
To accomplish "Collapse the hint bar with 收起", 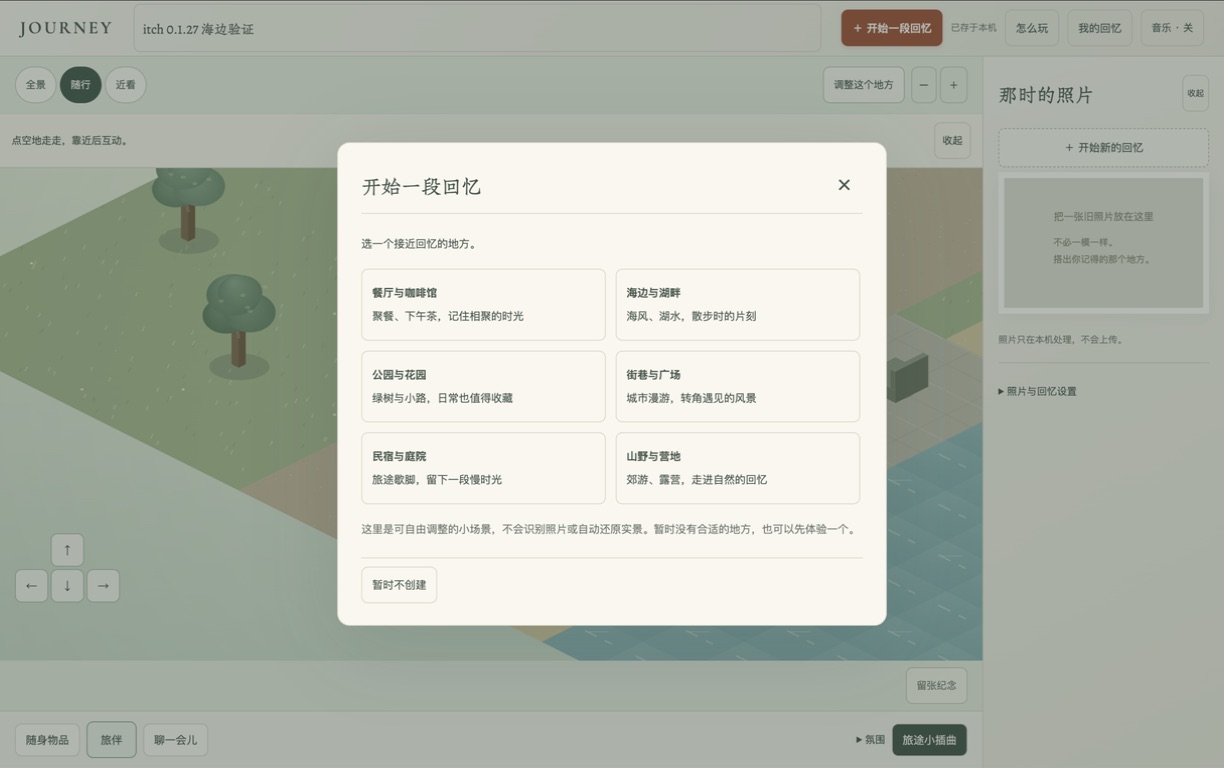I will point(952,141).
